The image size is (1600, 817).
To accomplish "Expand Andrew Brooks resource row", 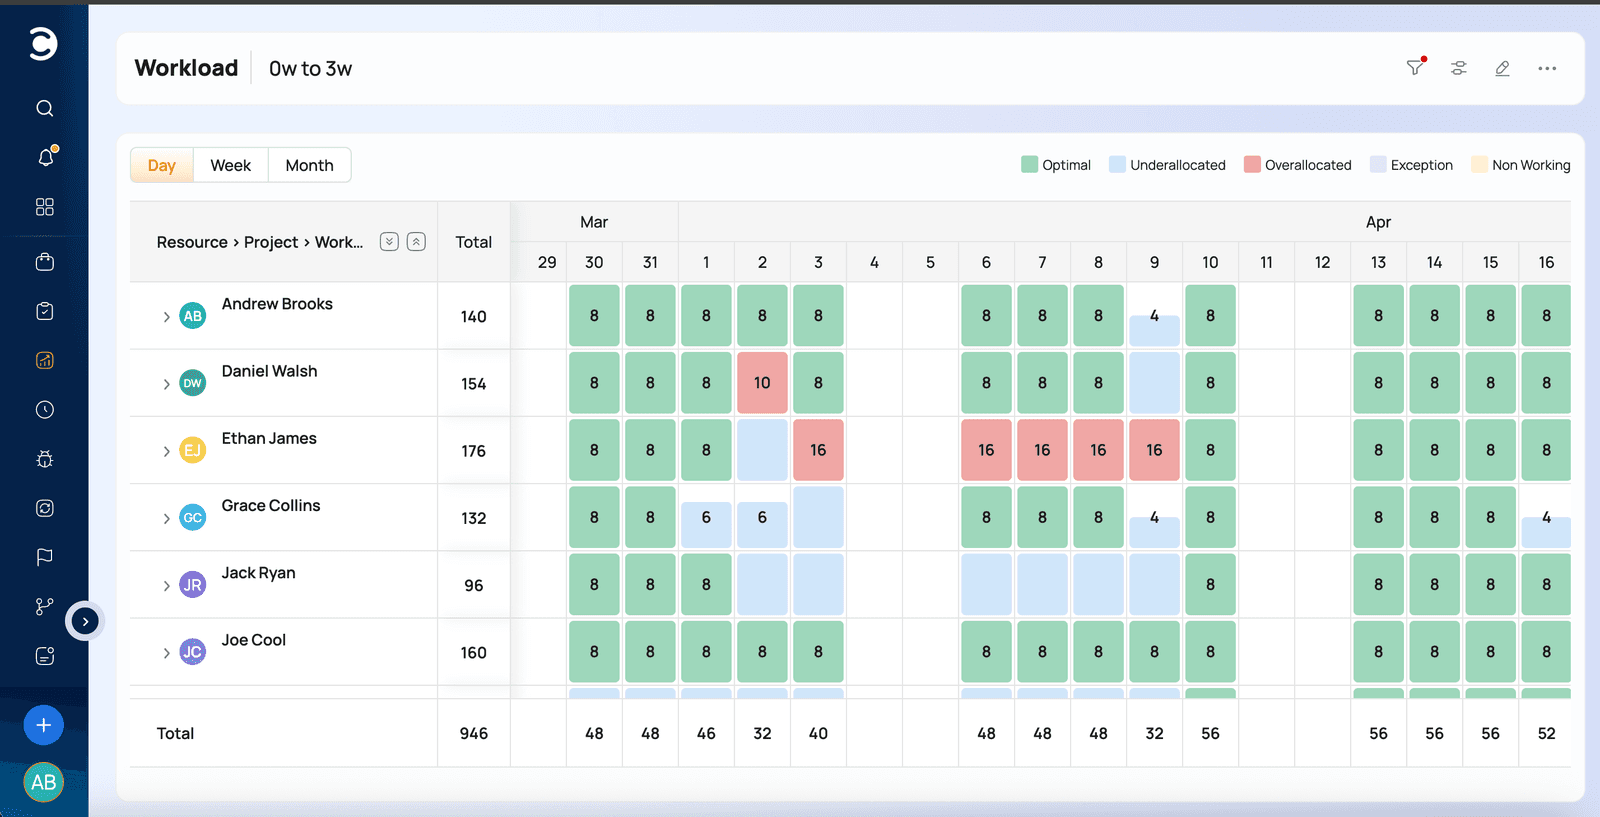I will tap(166, 317).
